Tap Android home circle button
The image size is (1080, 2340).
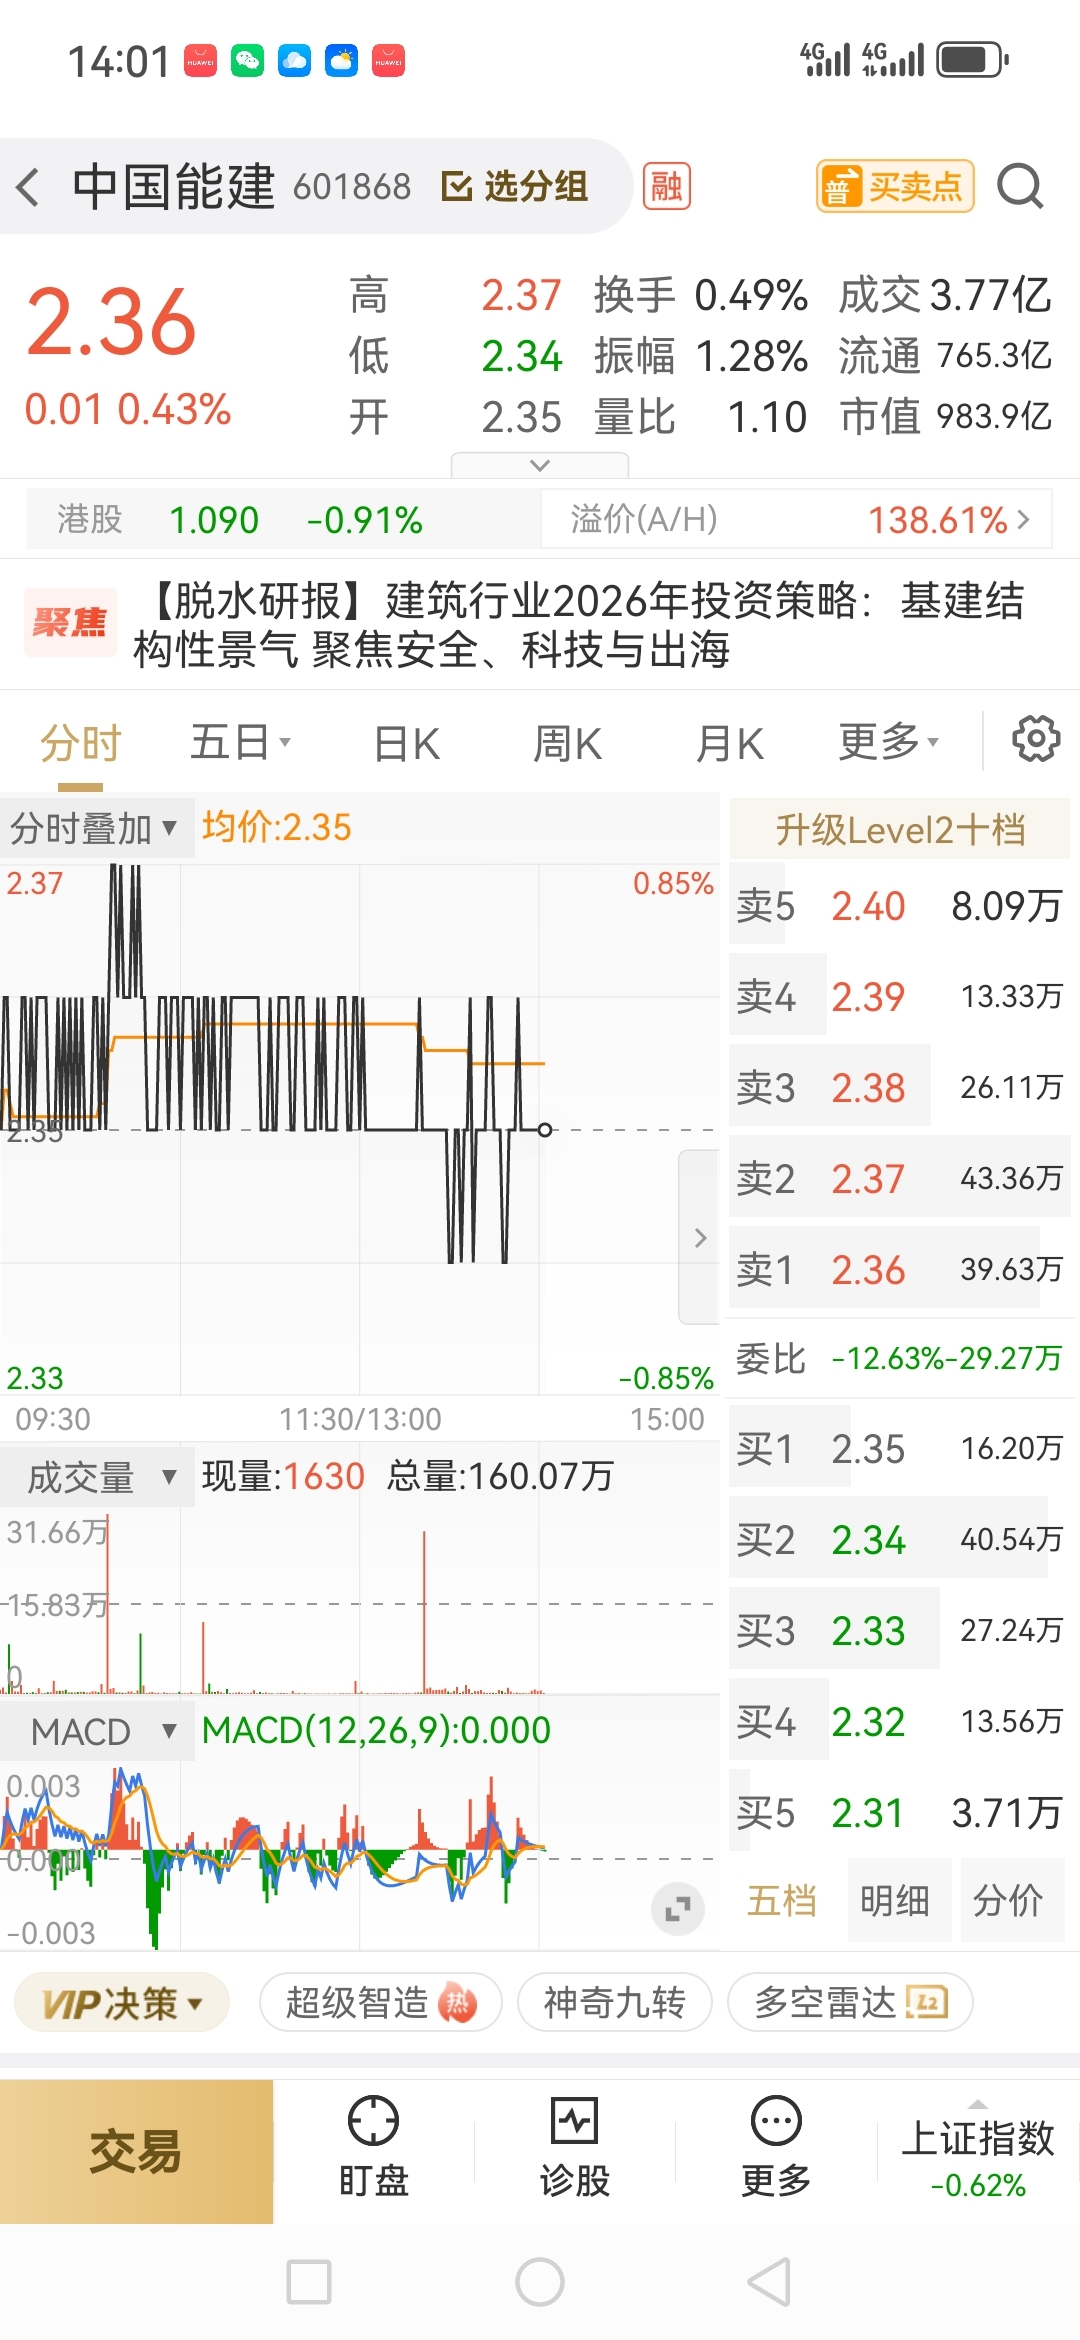click(540, 2282)
